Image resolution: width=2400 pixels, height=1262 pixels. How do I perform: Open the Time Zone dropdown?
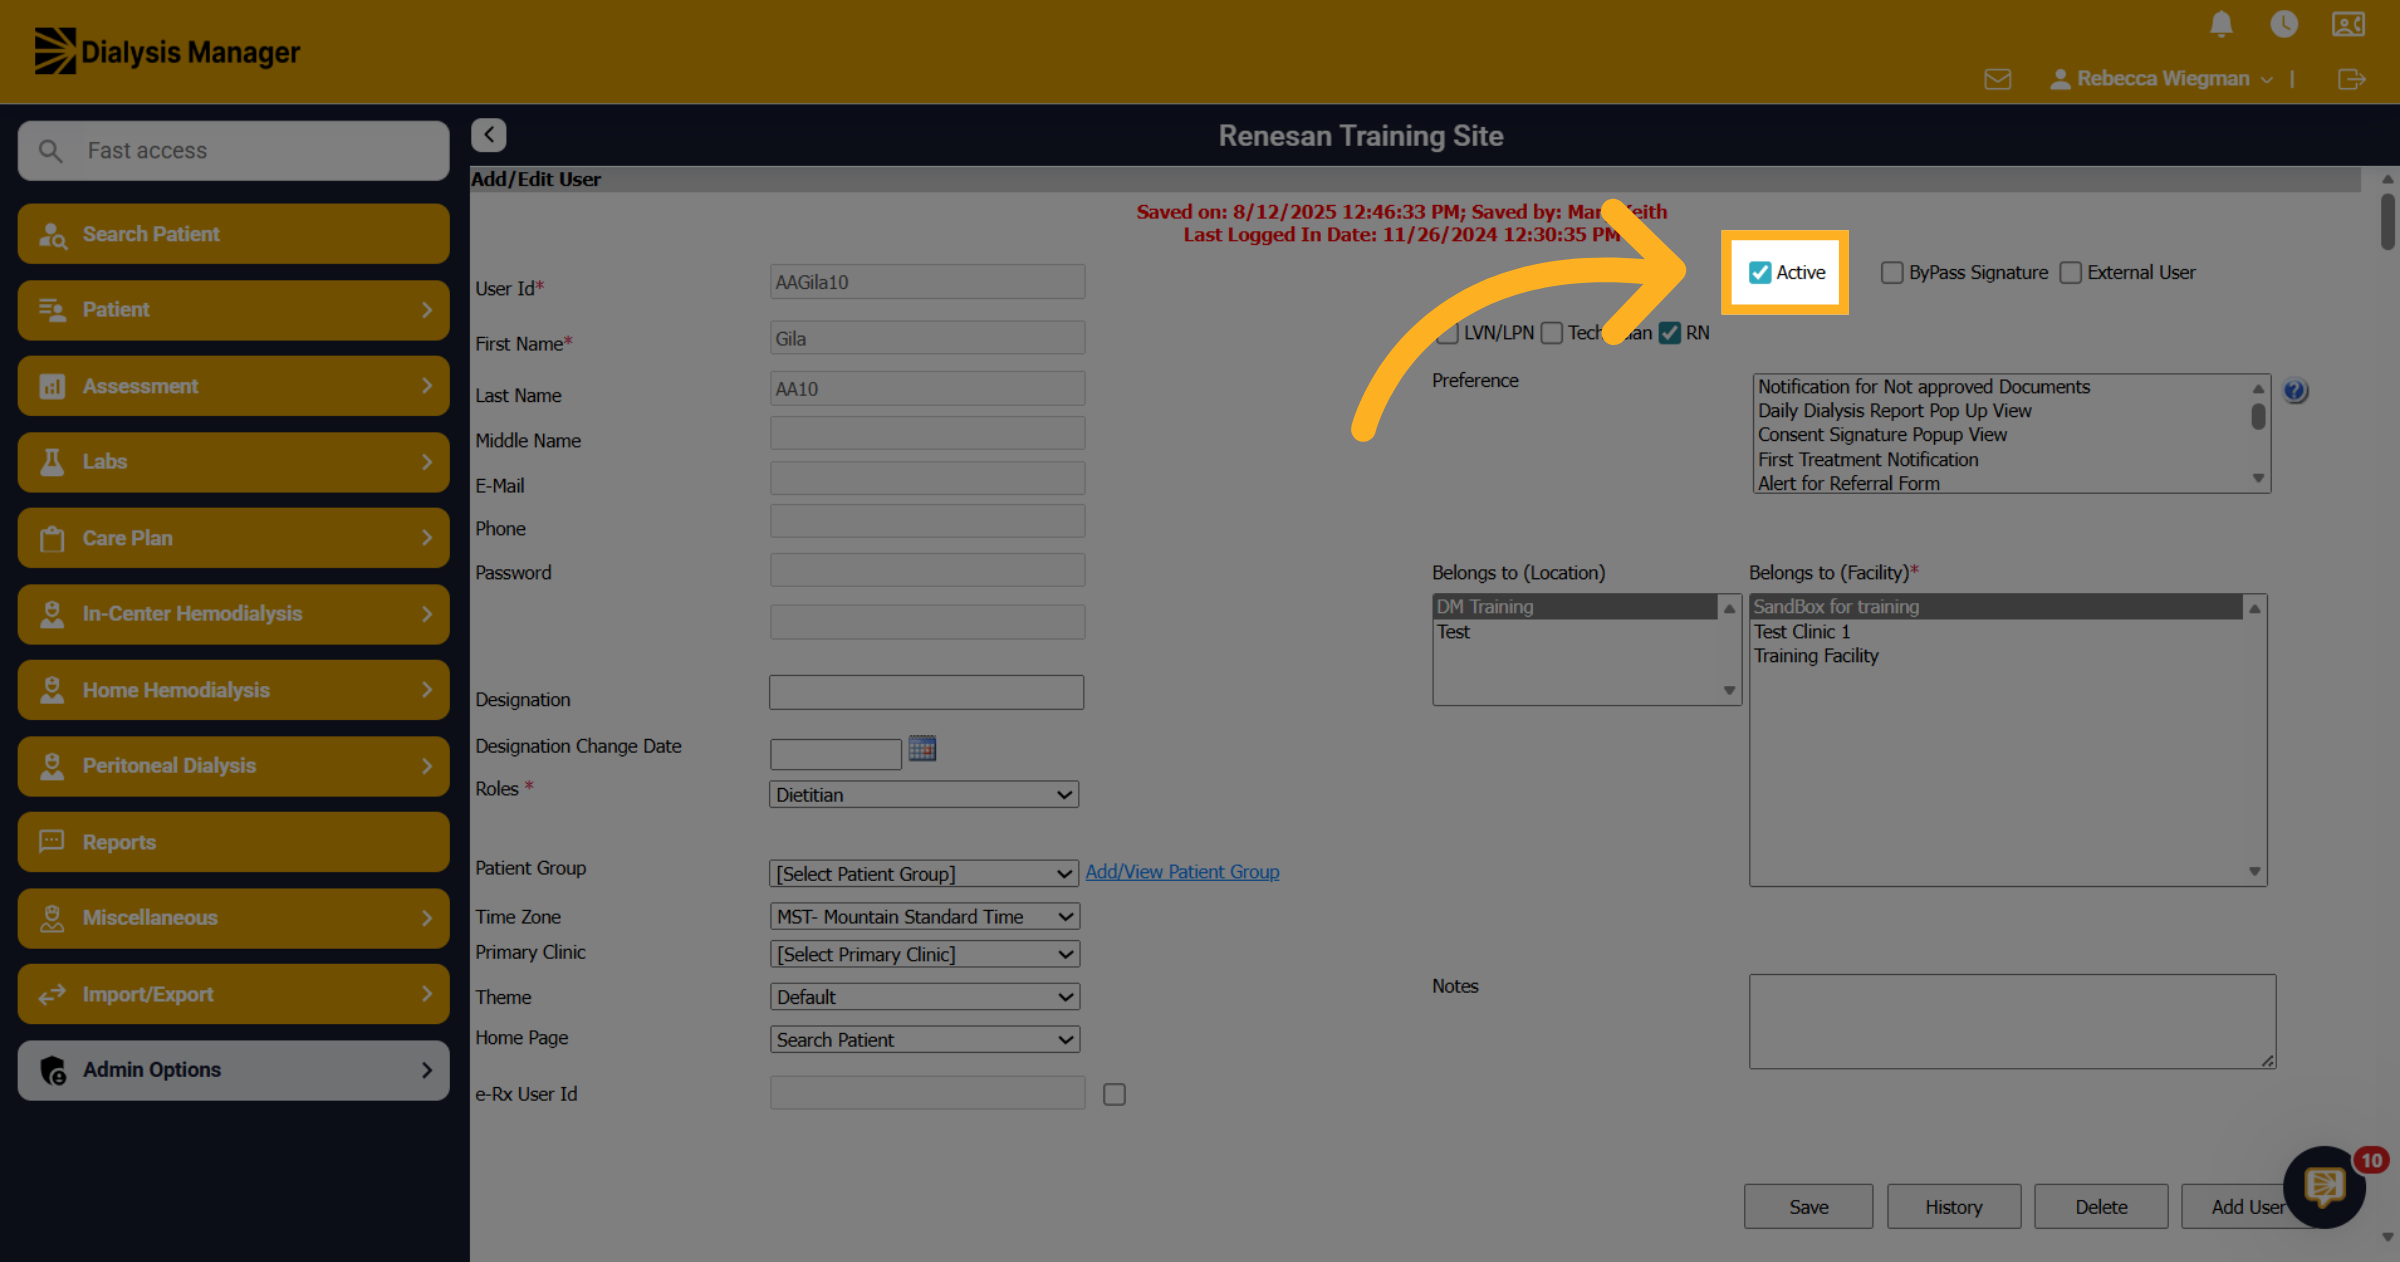pos(924,917)
